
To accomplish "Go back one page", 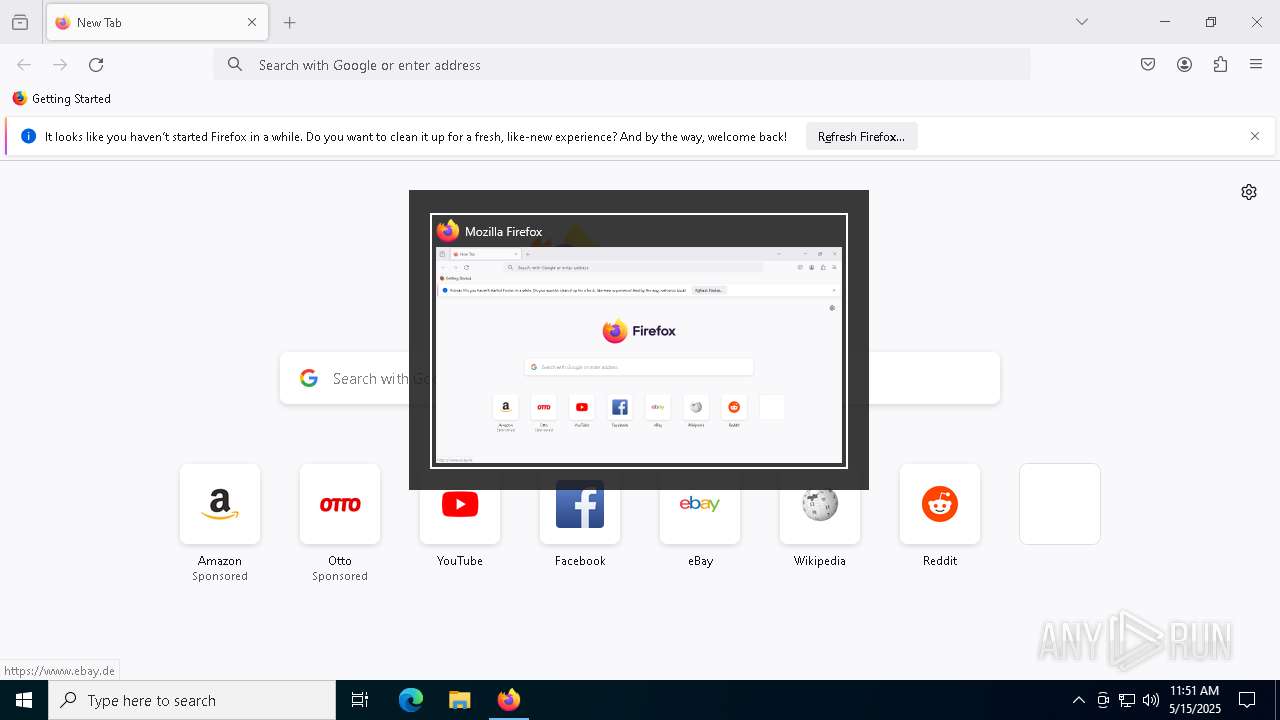I will click(24, 65).
